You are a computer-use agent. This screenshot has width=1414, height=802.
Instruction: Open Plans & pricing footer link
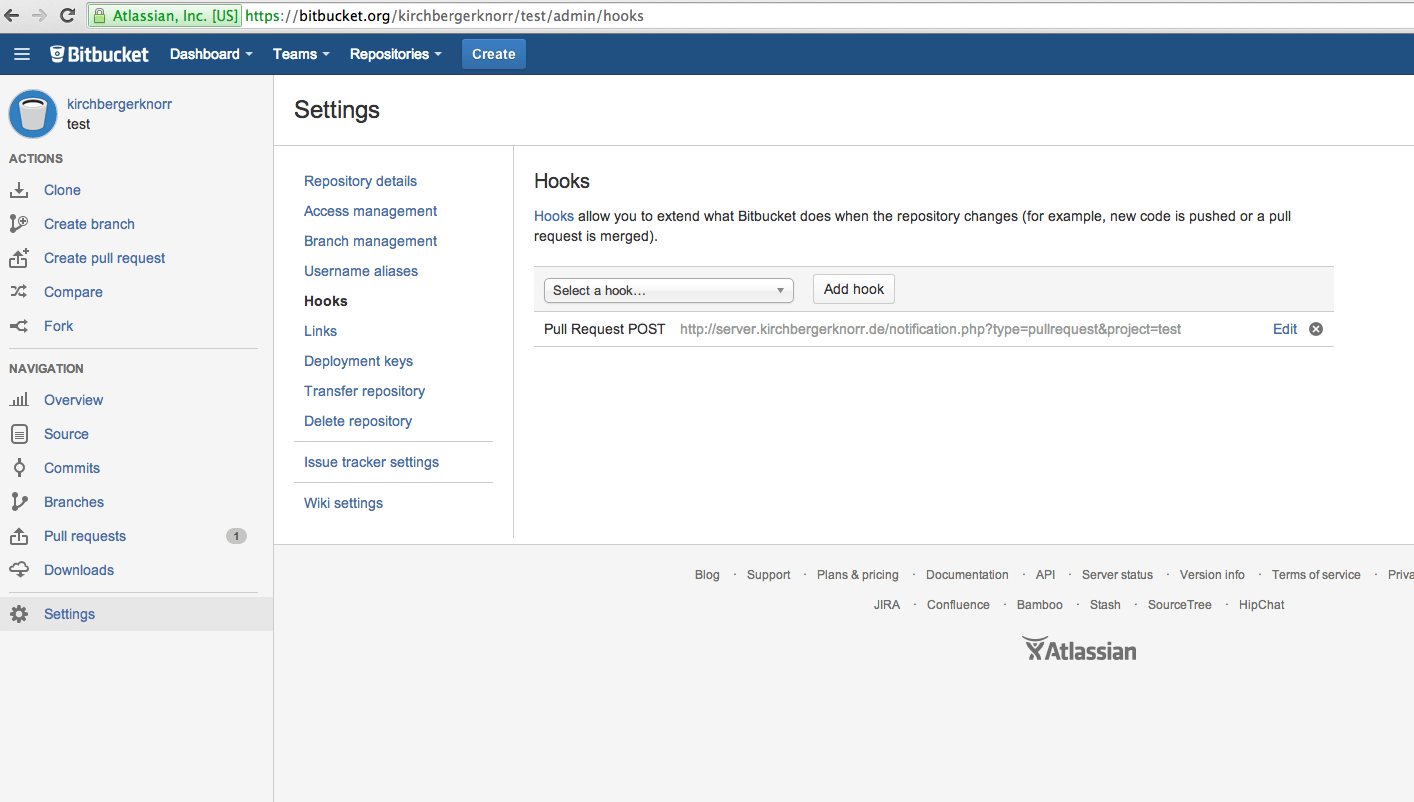coord(858,575)
